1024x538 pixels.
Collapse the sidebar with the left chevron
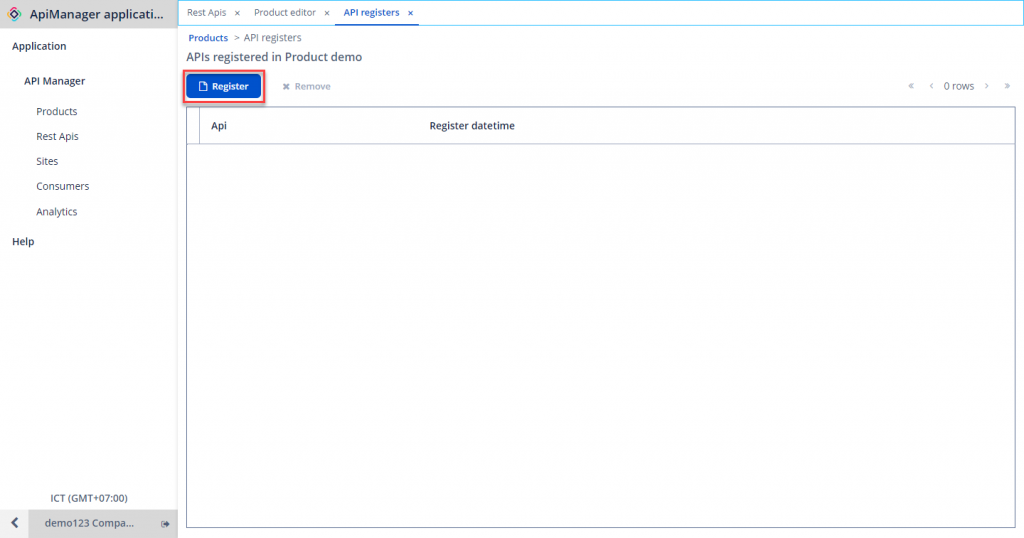pyautogui.click(x=14, y=523)
